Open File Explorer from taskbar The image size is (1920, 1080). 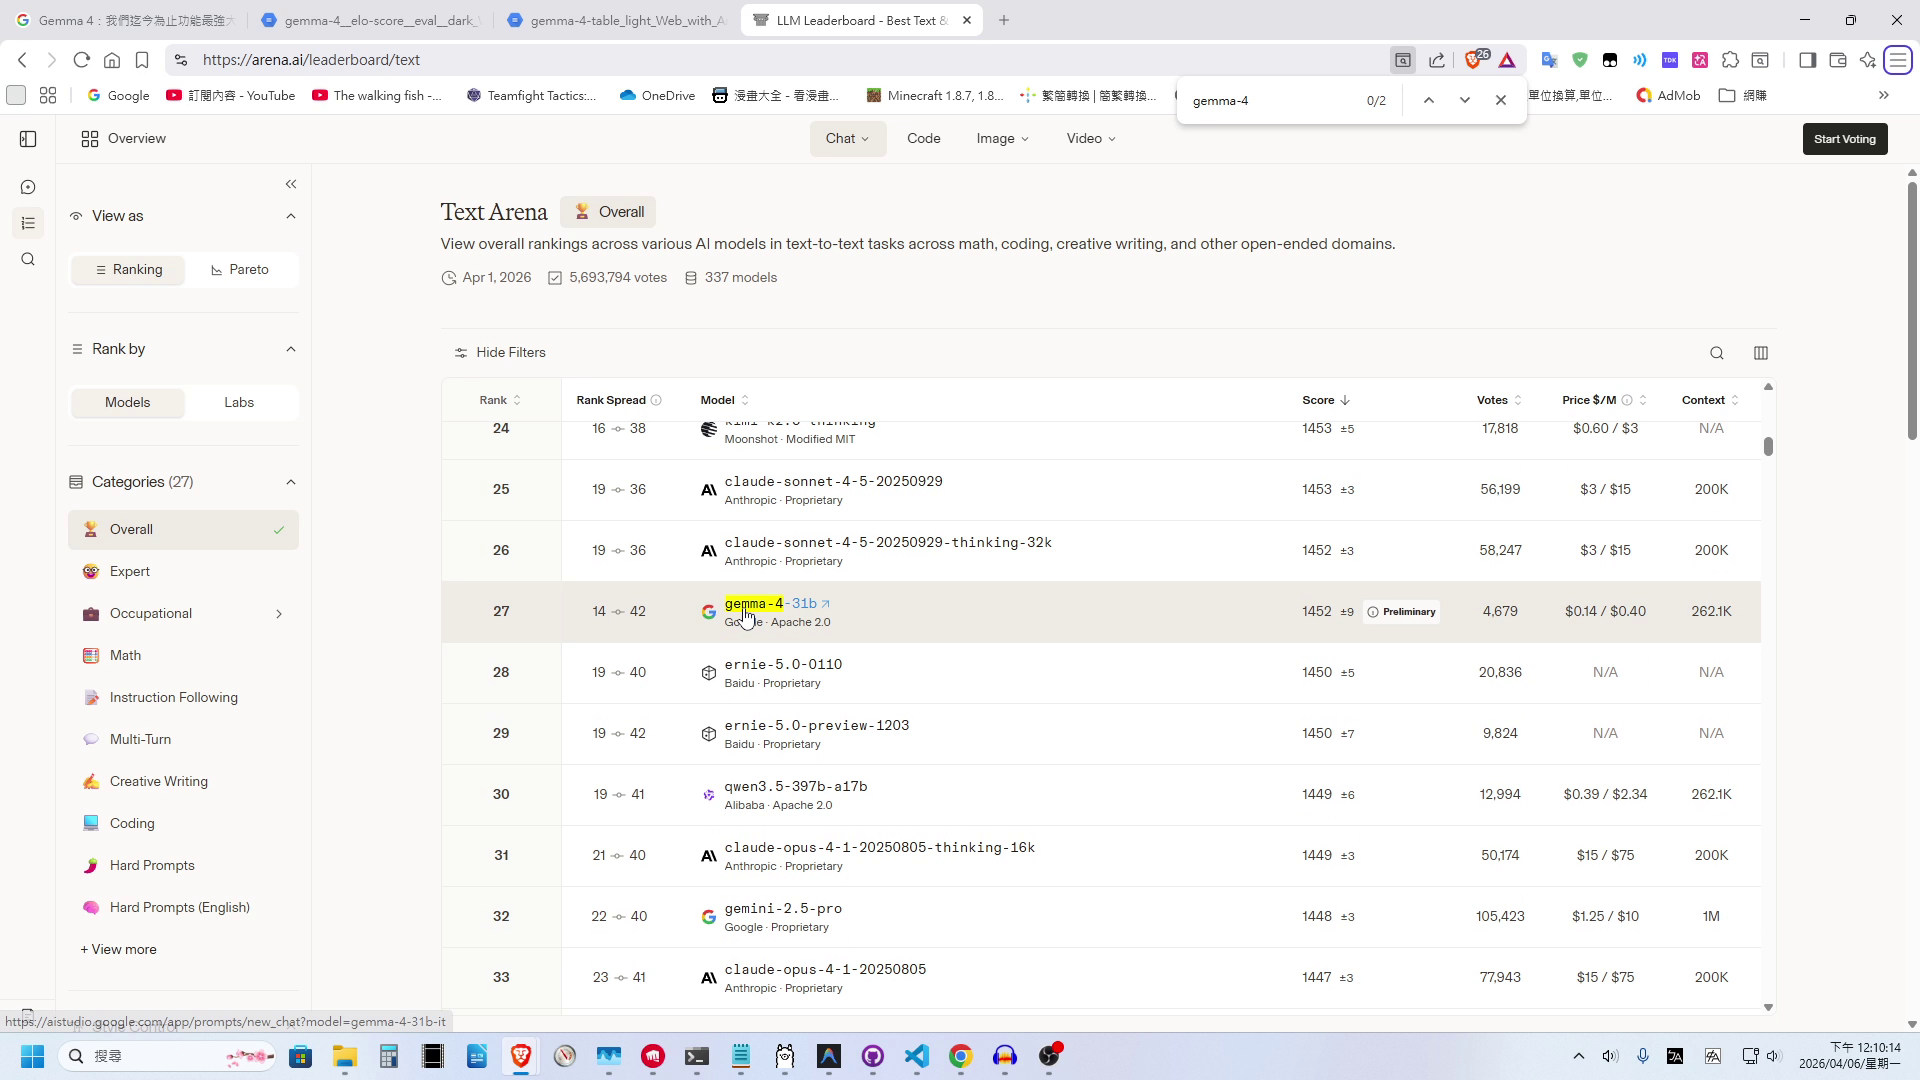(x=345, y=1056)
